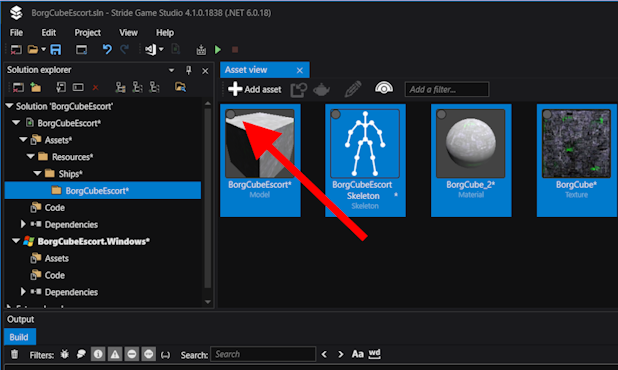Select the BorgCubeEscort Skeleton asset

pyautogui.click(x=365, y=160)
